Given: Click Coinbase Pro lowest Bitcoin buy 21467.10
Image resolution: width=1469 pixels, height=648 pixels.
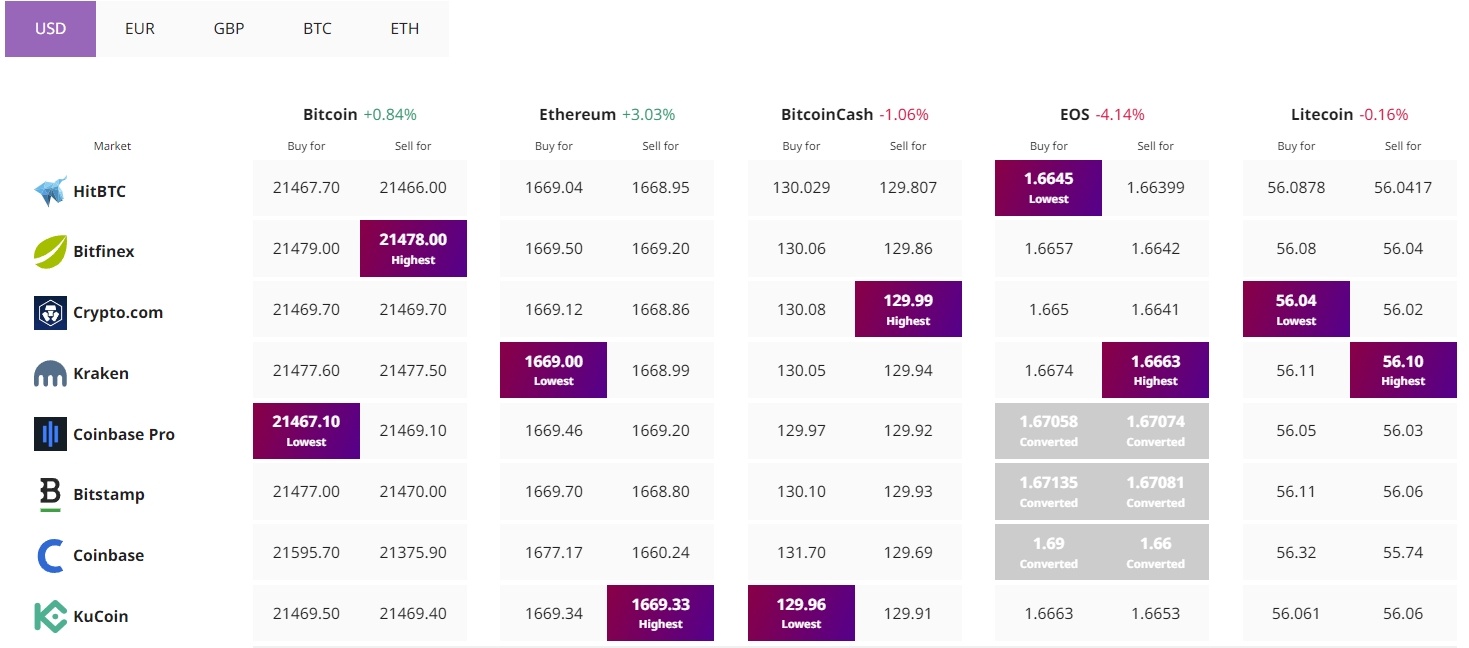Looking at the screenshot, I should click(x=306, y=431).
